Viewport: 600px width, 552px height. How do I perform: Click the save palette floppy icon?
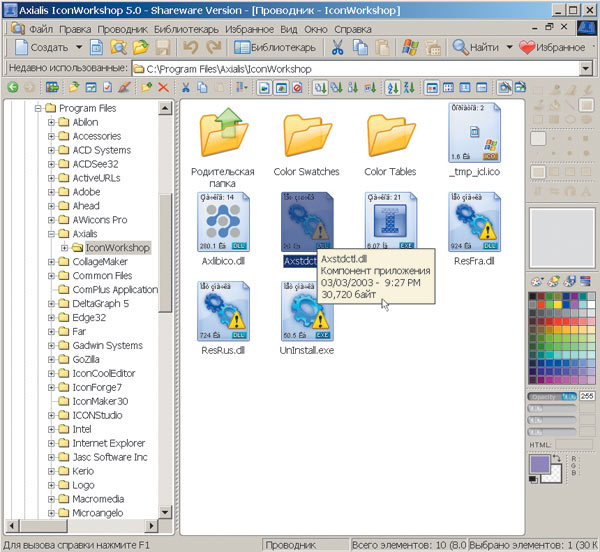point(569,281)
